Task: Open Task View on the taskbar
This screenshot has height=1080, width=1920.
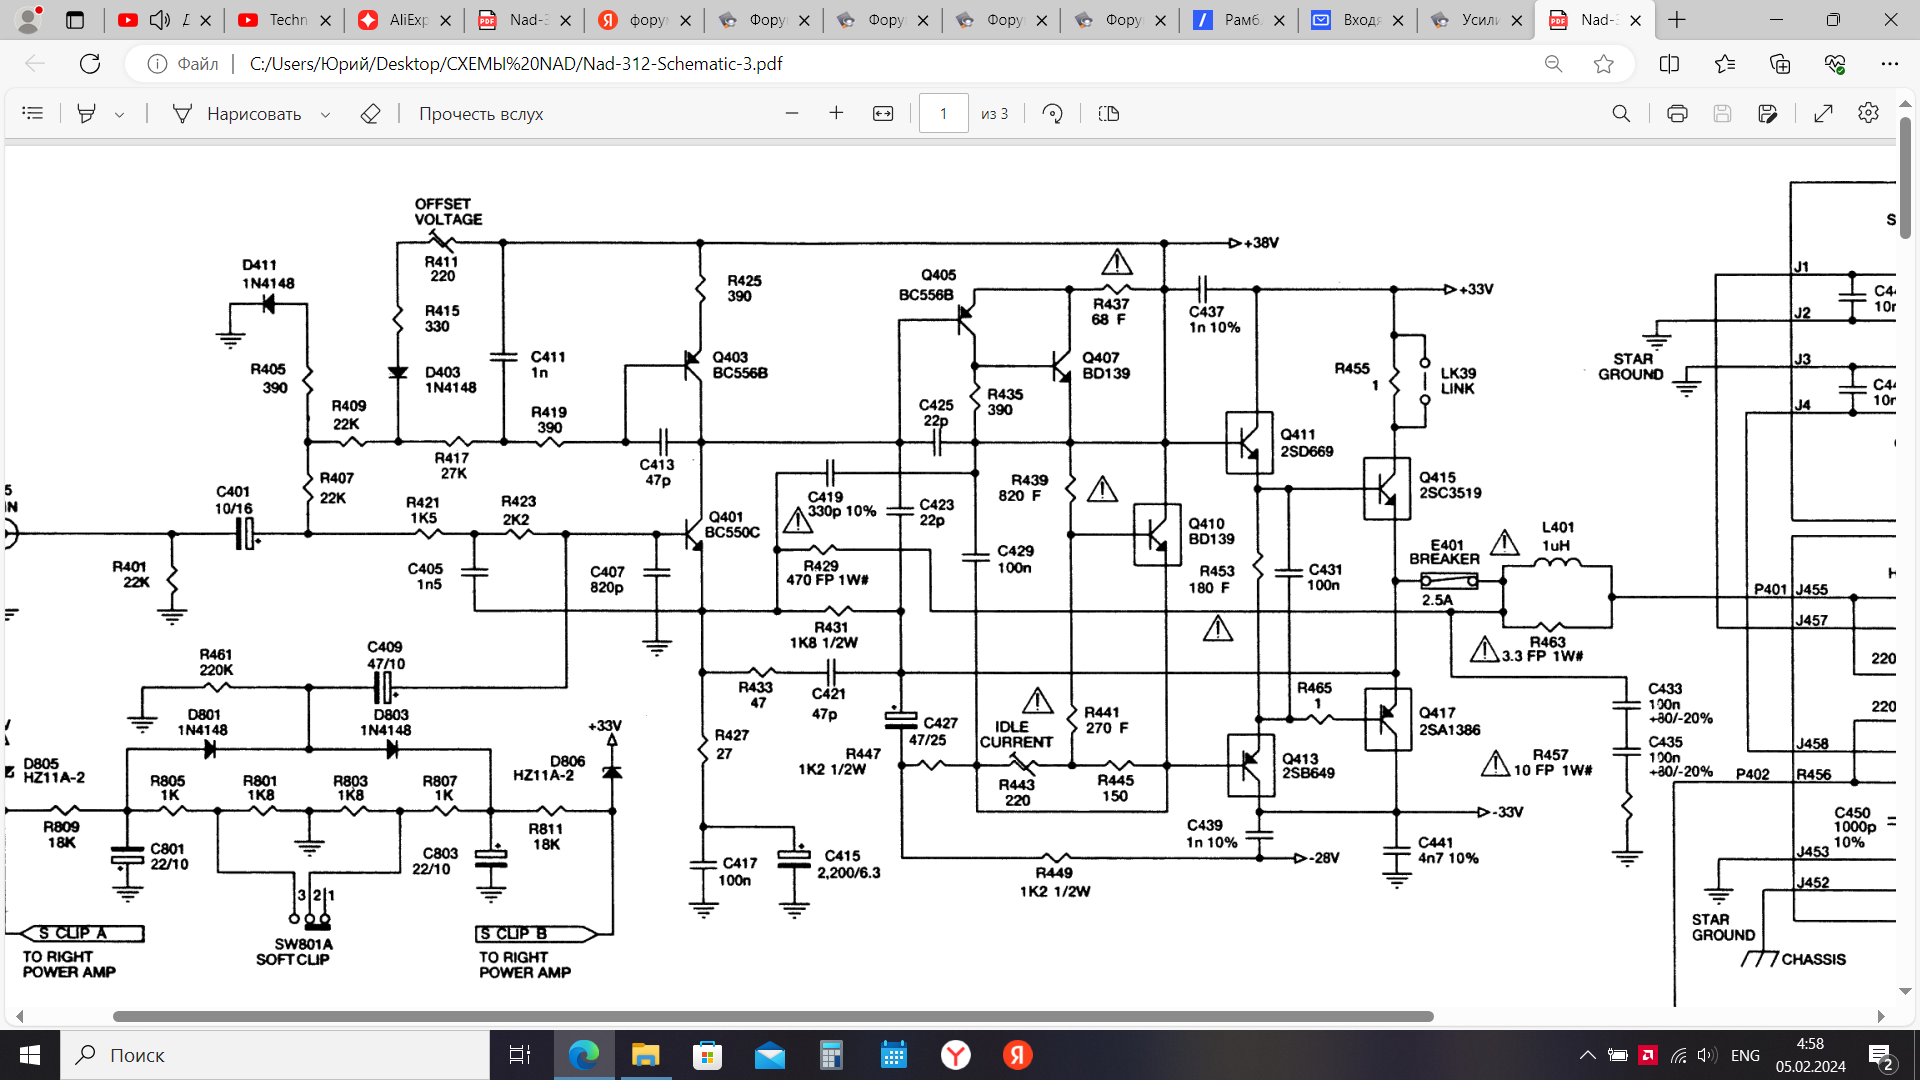Action: click(520, 1055)
